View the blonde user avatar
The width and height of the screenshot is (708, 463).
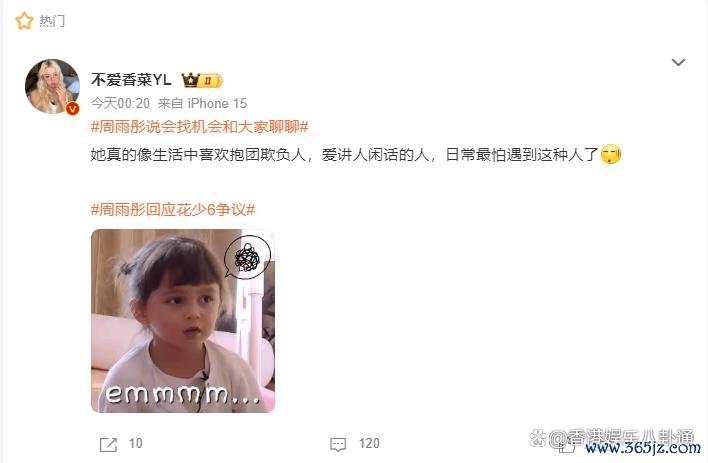[x=52, y=86]
